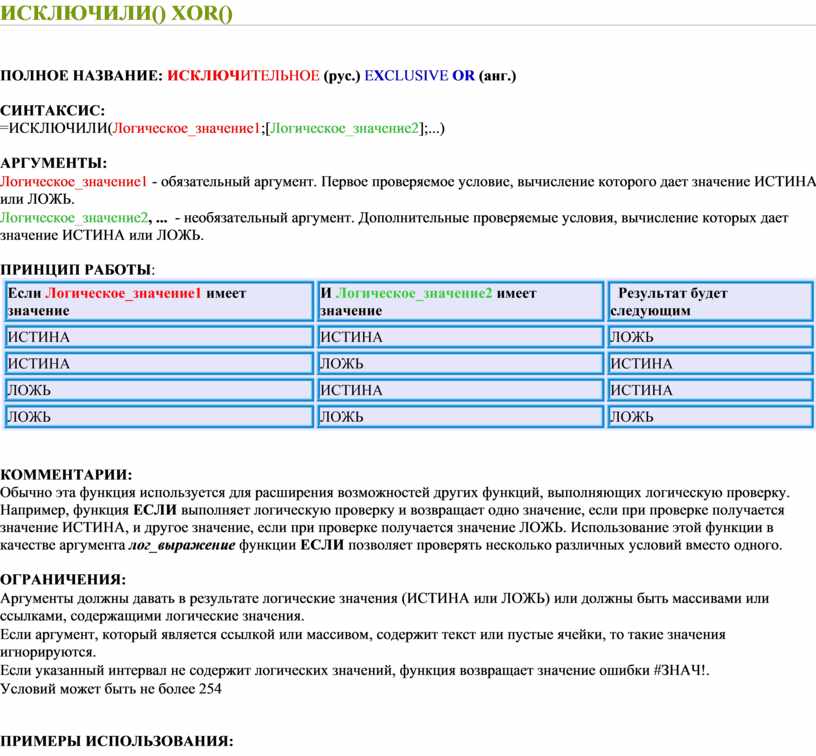The width and height of the screenshot is (816, 756).
Task: Select the ПРИМЕРЫ ИСПОЛЬЗОВАНИЯ: heading
Action: 116,741
